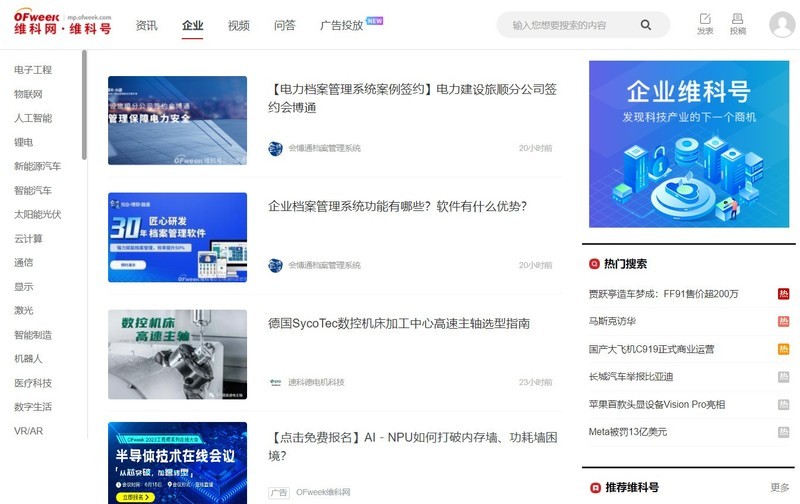Click 23小时前 timestamp on SycoTec article

coord(535,382)
